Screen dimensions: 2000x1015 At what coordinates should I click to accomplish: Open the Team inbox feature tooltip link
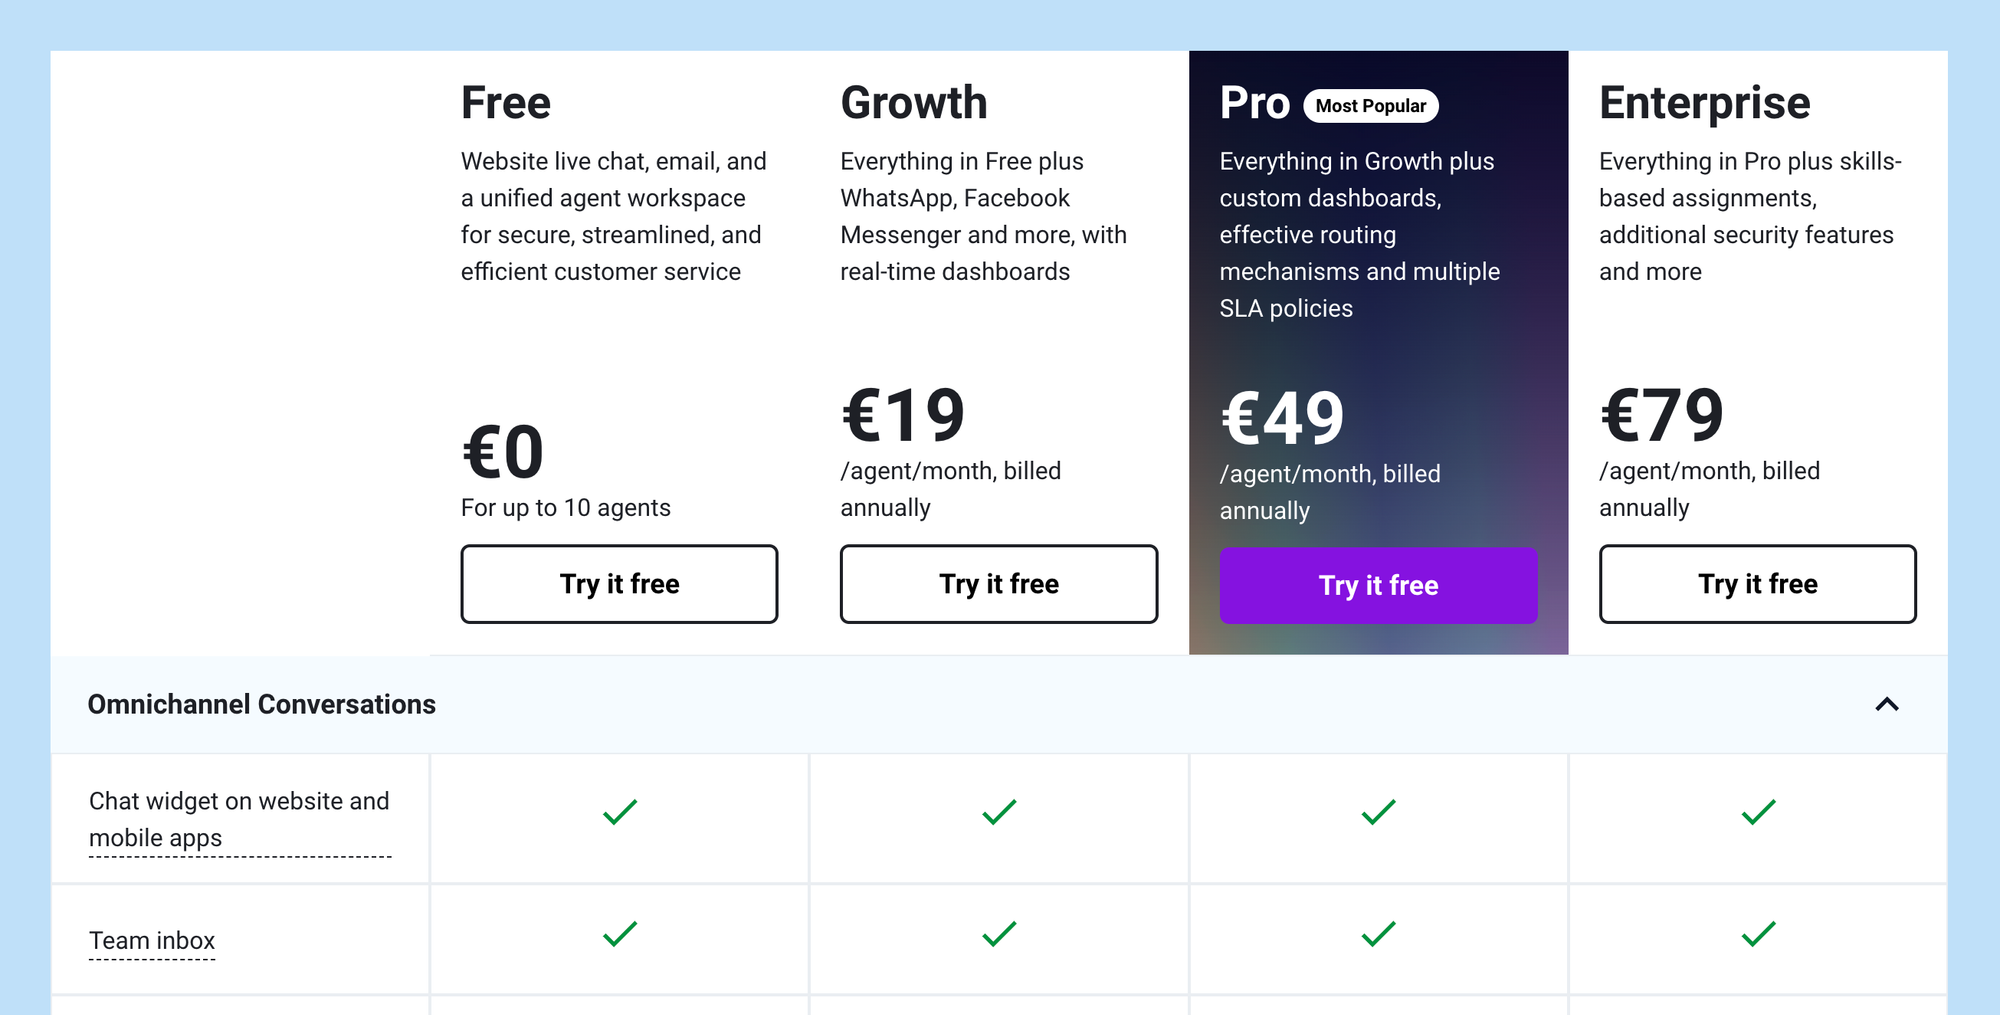pyautogui.click(x=152, y=940)
